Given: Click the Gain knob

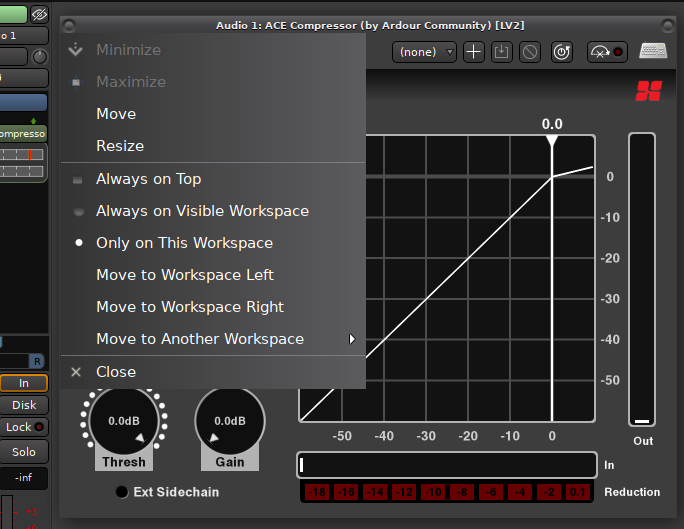Looking at the screenshot, I should (230, 421).
